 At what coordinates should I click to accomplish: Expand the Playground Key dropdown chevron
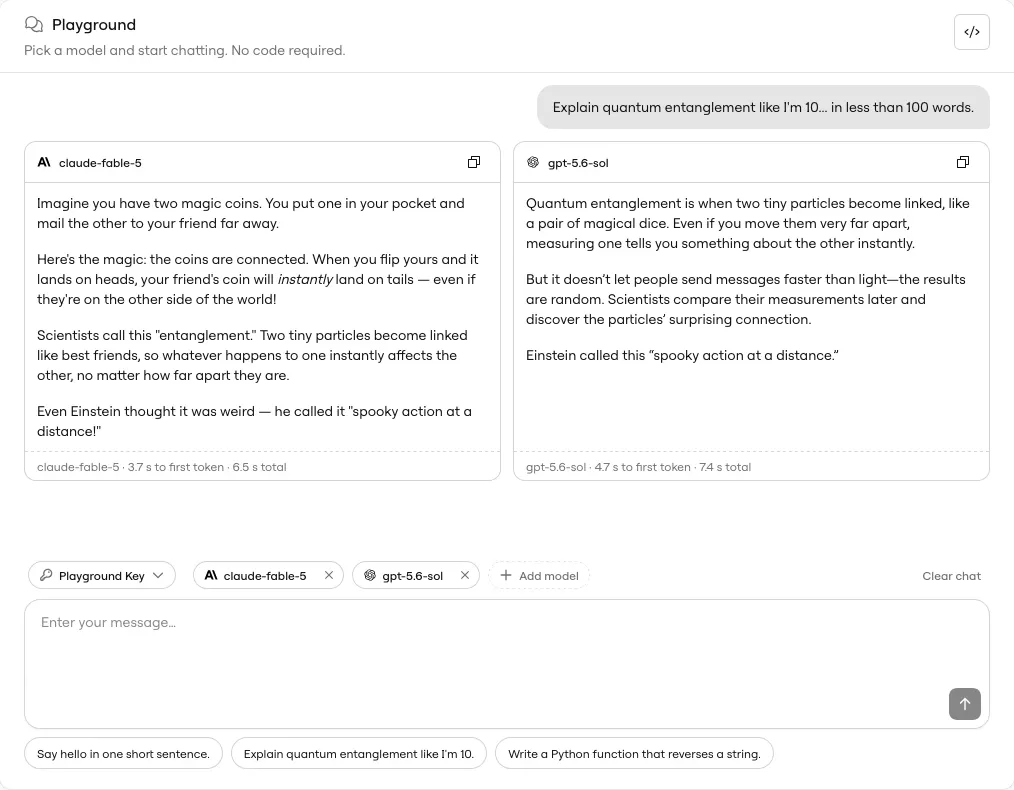pos(158,575)
